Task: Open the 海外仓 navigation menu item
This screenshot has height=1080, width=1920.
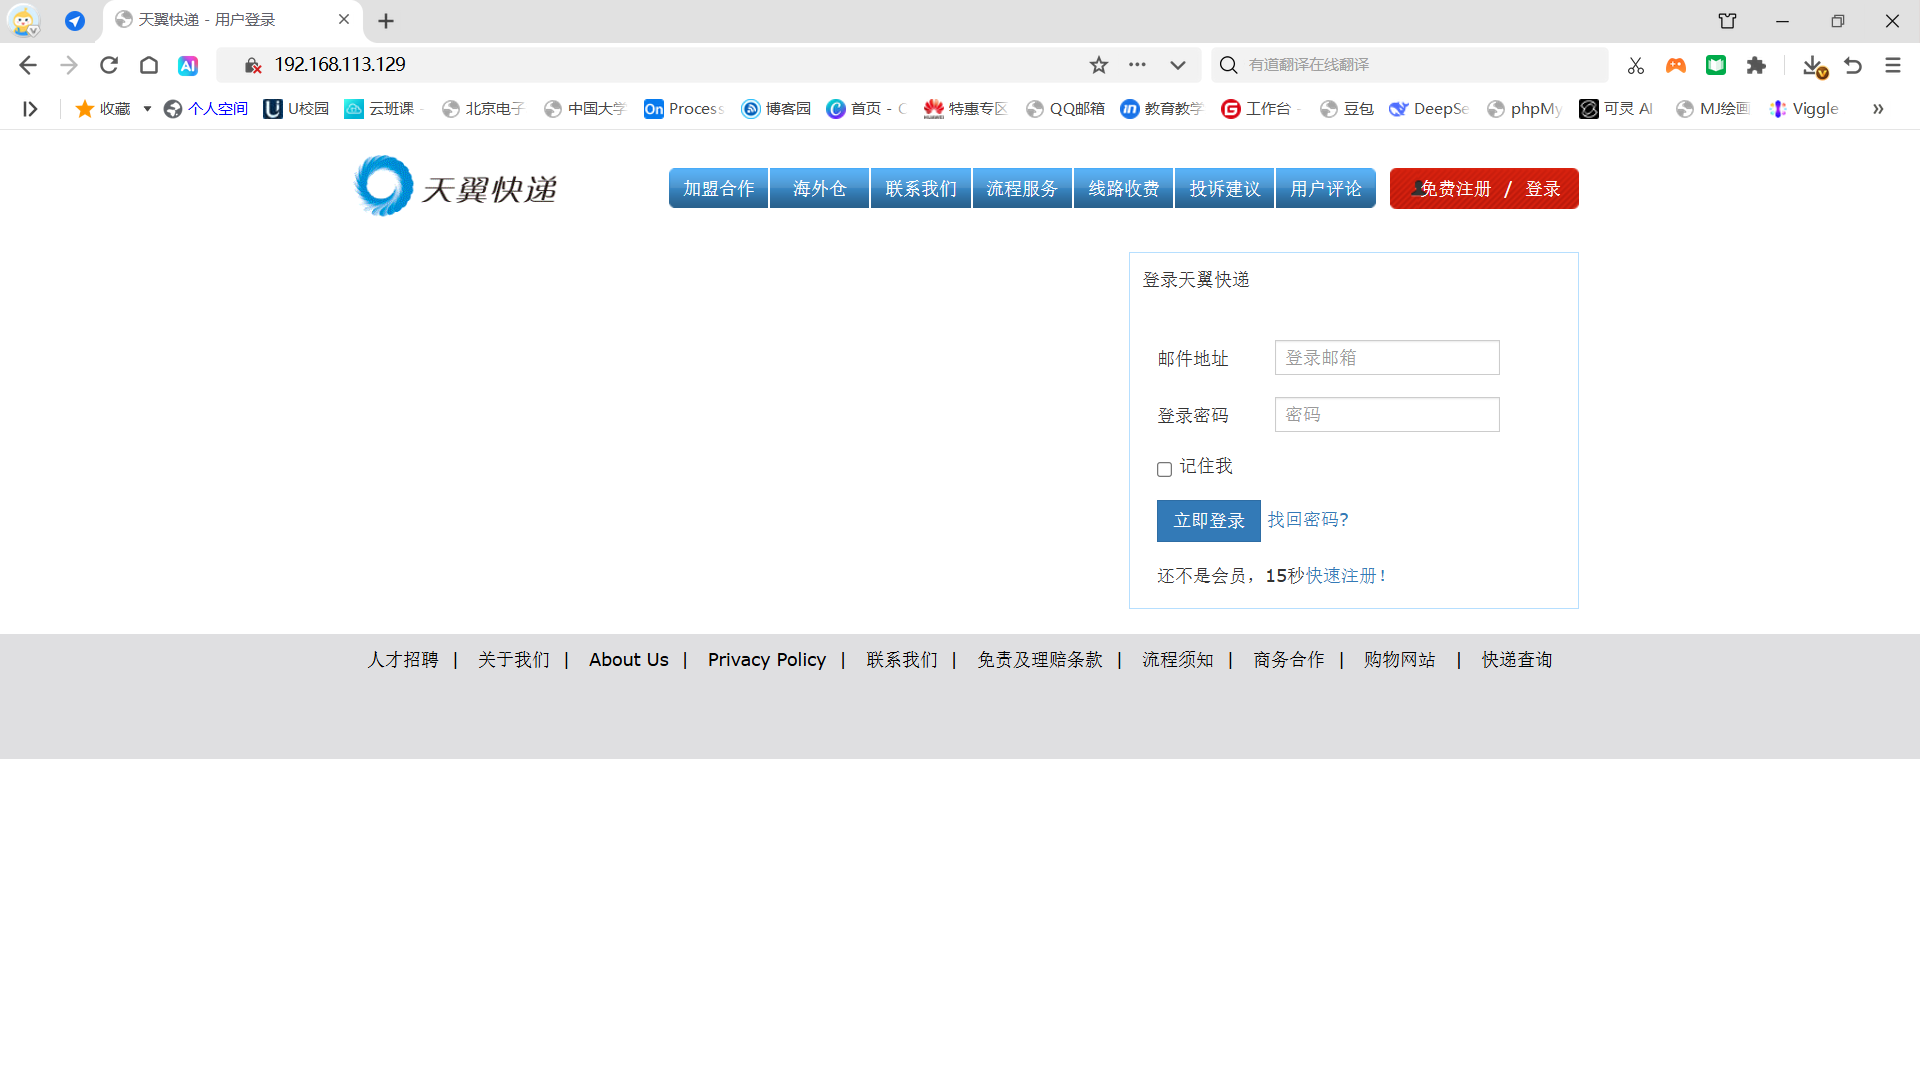Action: (819, 188)
